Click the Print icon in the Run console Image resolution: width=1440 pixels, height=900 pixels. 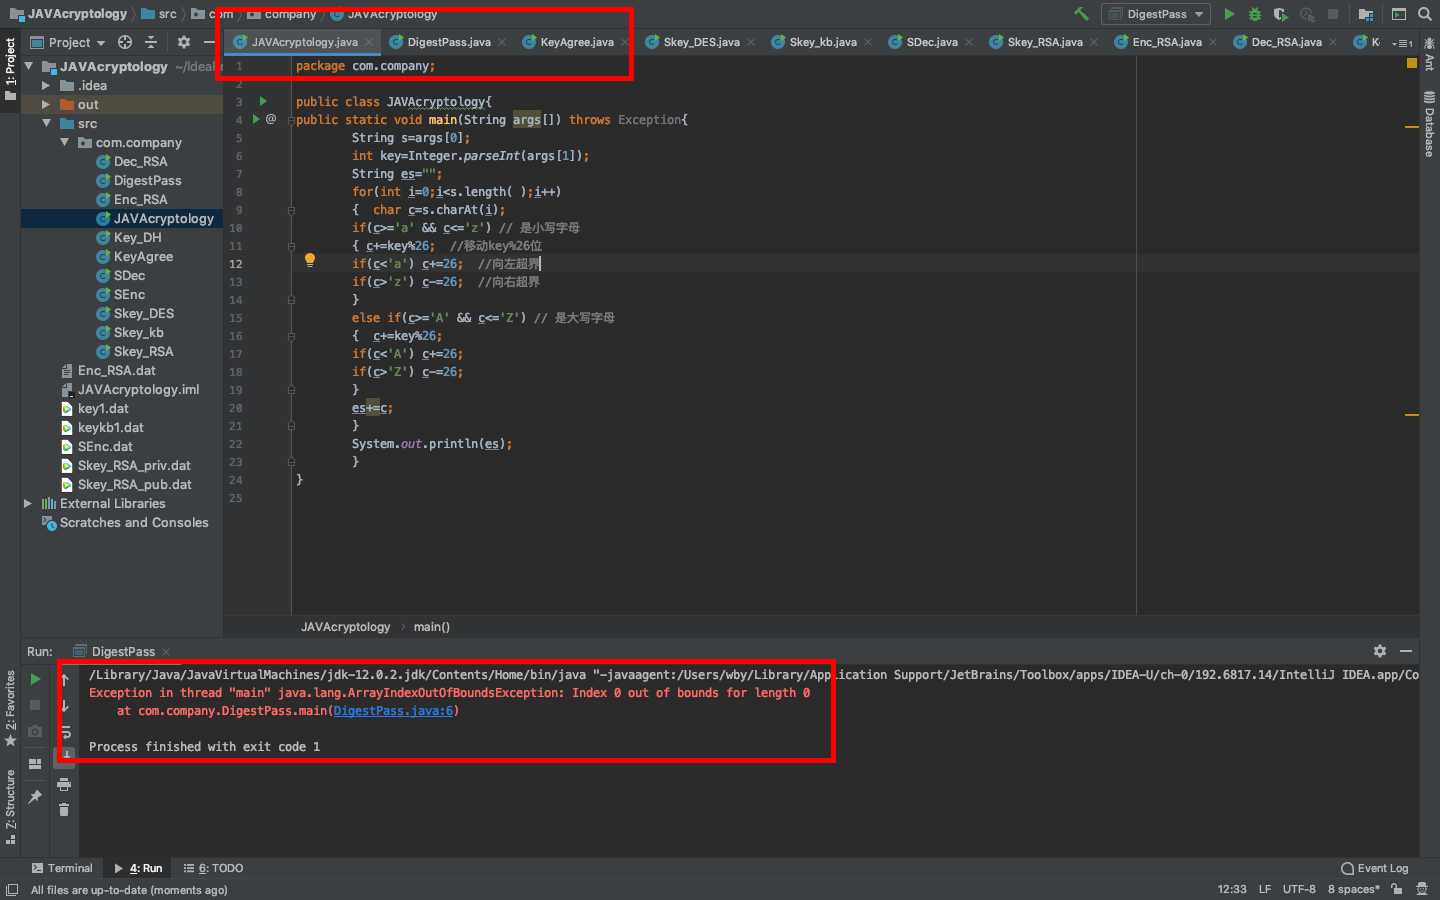[64, 785]
